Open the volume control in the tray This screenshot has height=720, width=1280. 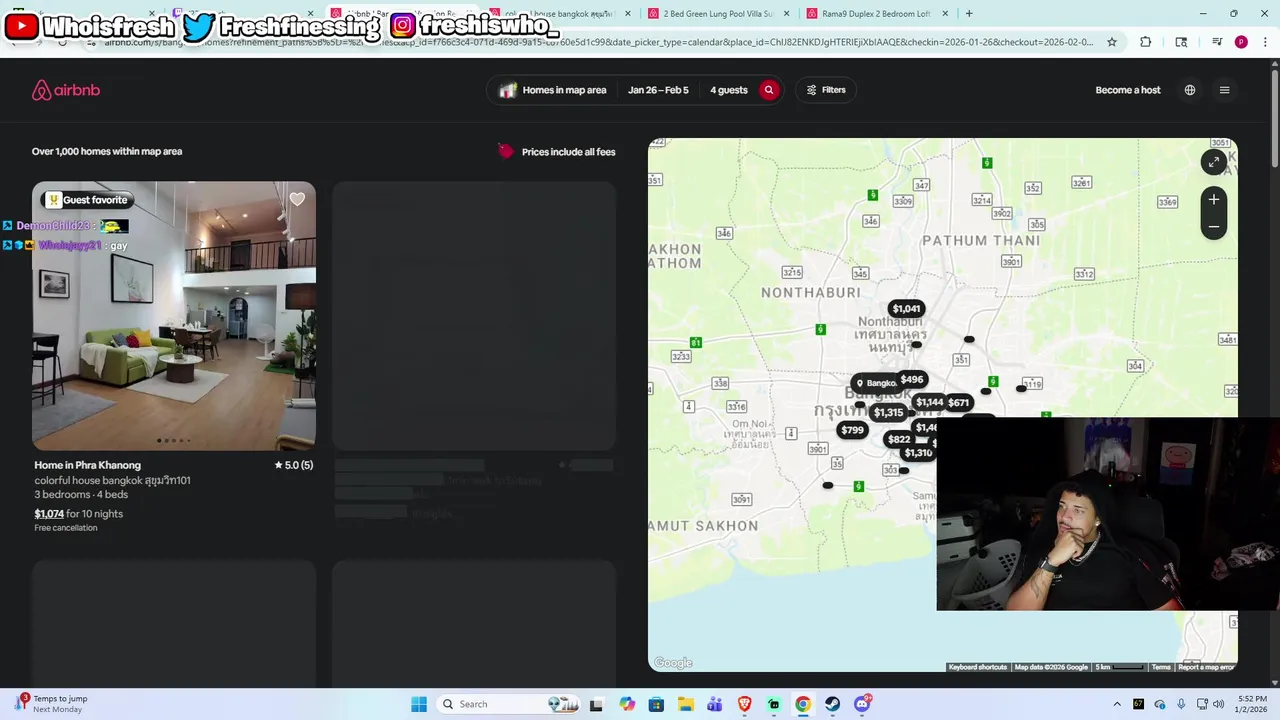pos(1219,704)
